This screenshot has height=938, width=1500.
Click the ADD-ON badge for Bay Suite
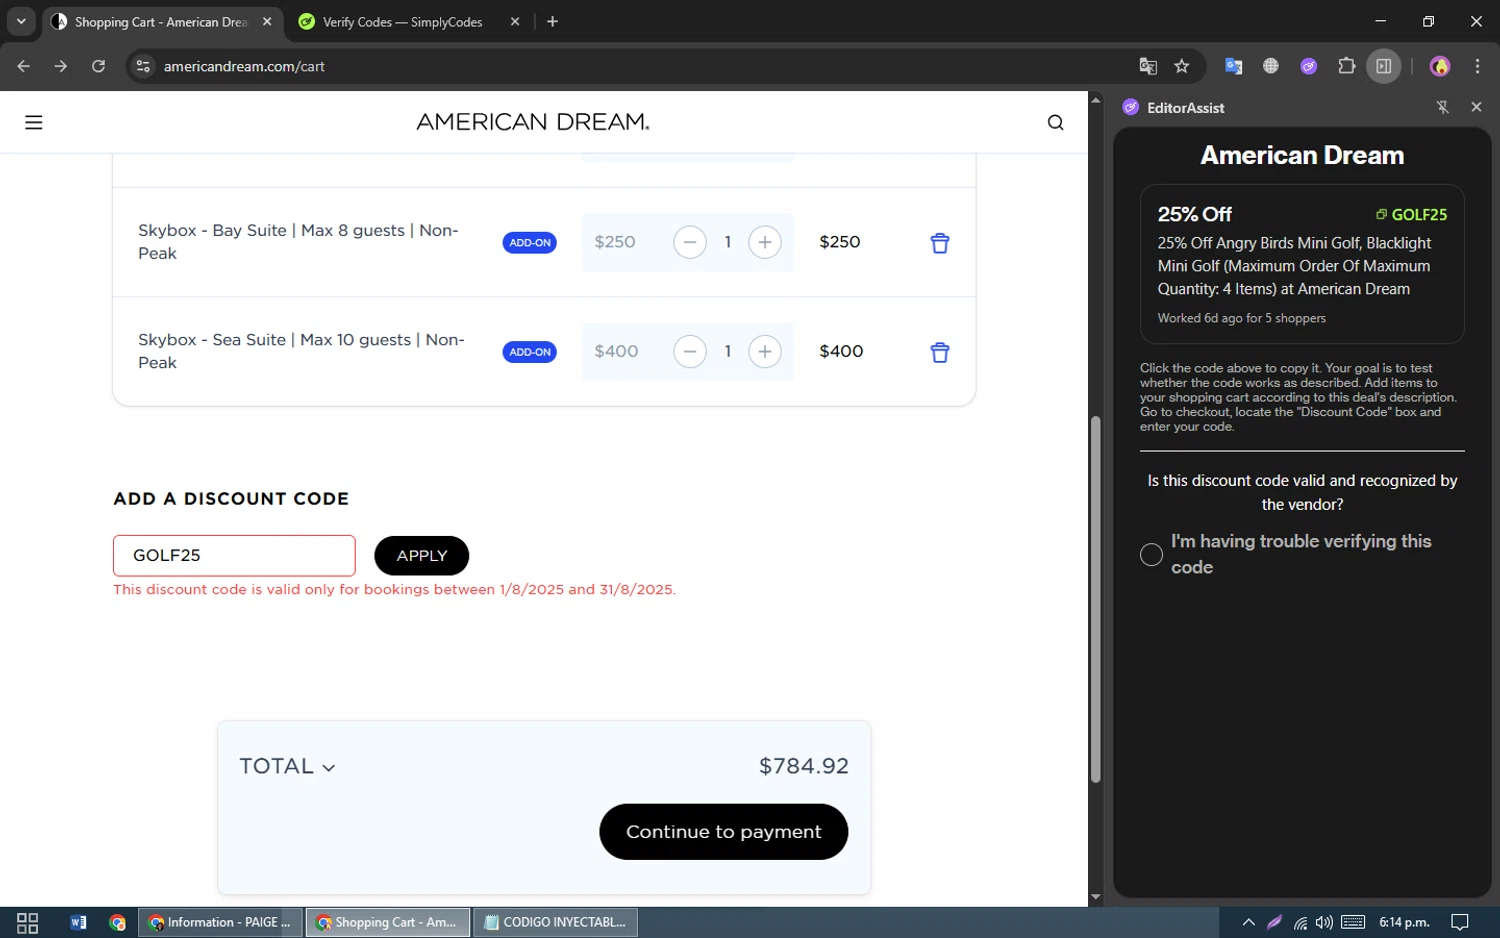click(529, 242)
